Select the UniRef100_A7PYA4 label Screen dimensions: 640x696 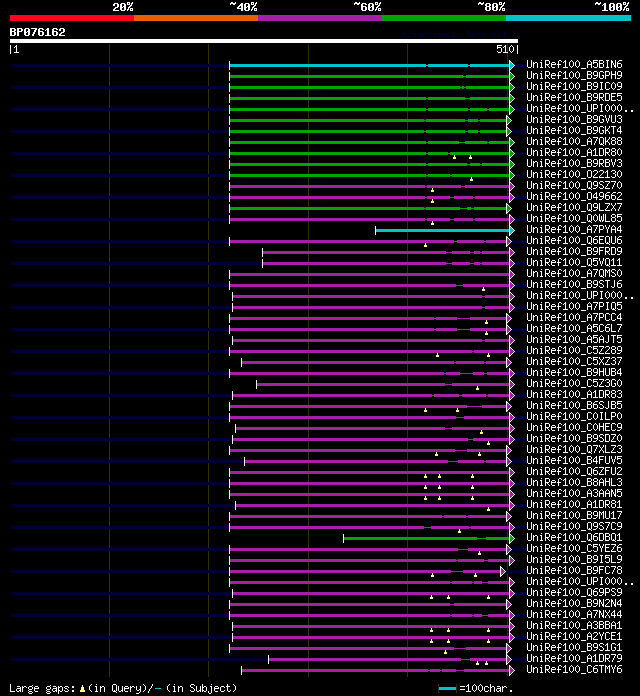coord(574,229)
